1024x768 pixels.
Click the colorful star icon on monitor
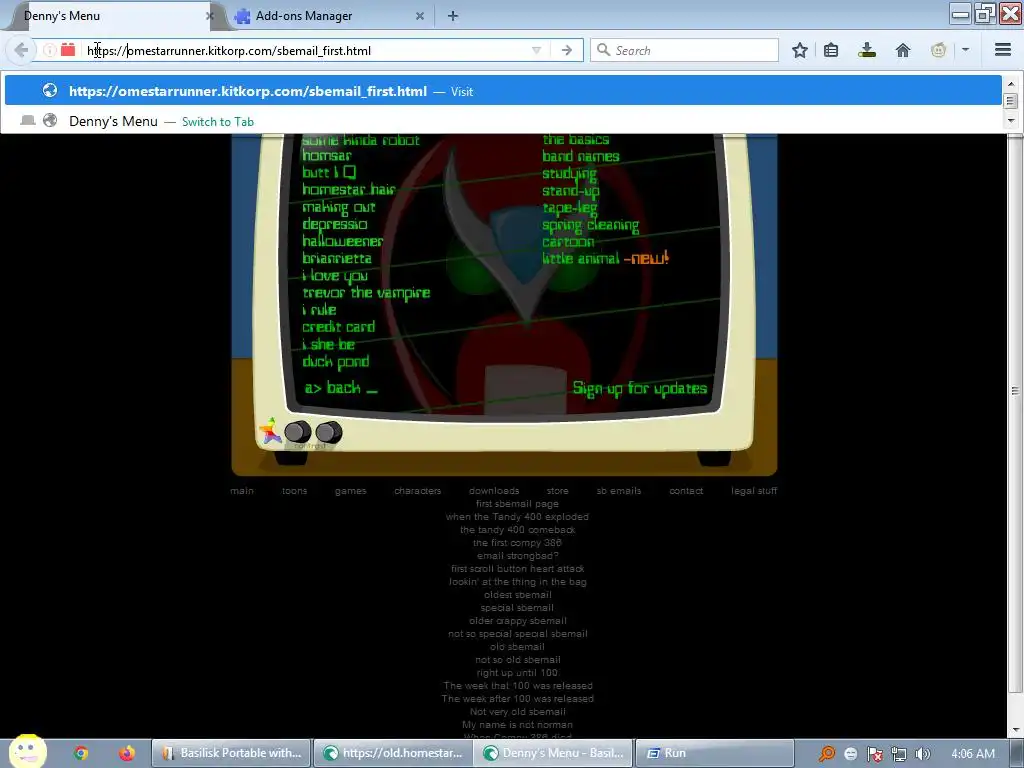270,431
